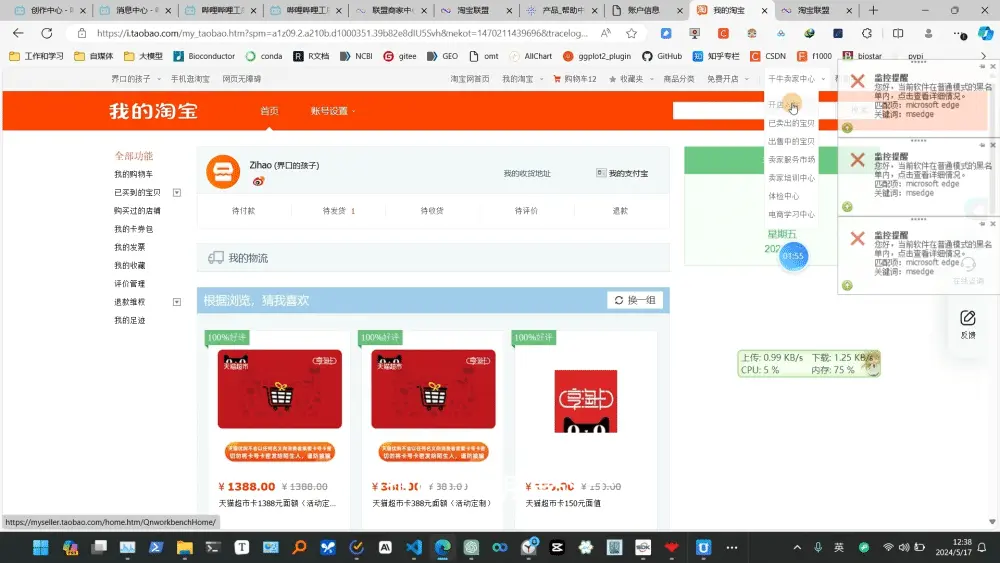Open the 反馈 feedback pencil icon
The image size is (1000, 563).
pyautogui.click(x=967, y=318)
